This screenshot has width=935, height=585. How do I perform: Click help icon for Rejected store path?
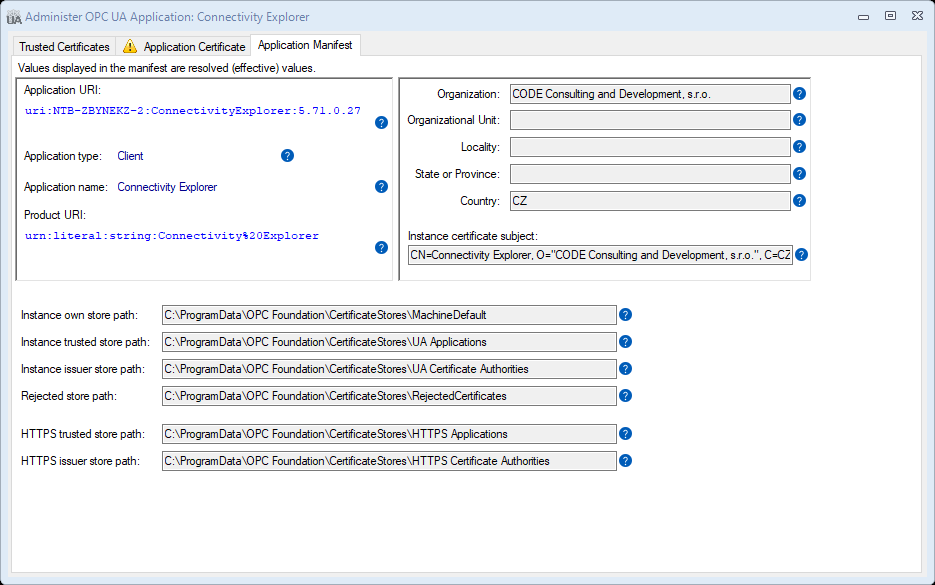coord(625,396)
